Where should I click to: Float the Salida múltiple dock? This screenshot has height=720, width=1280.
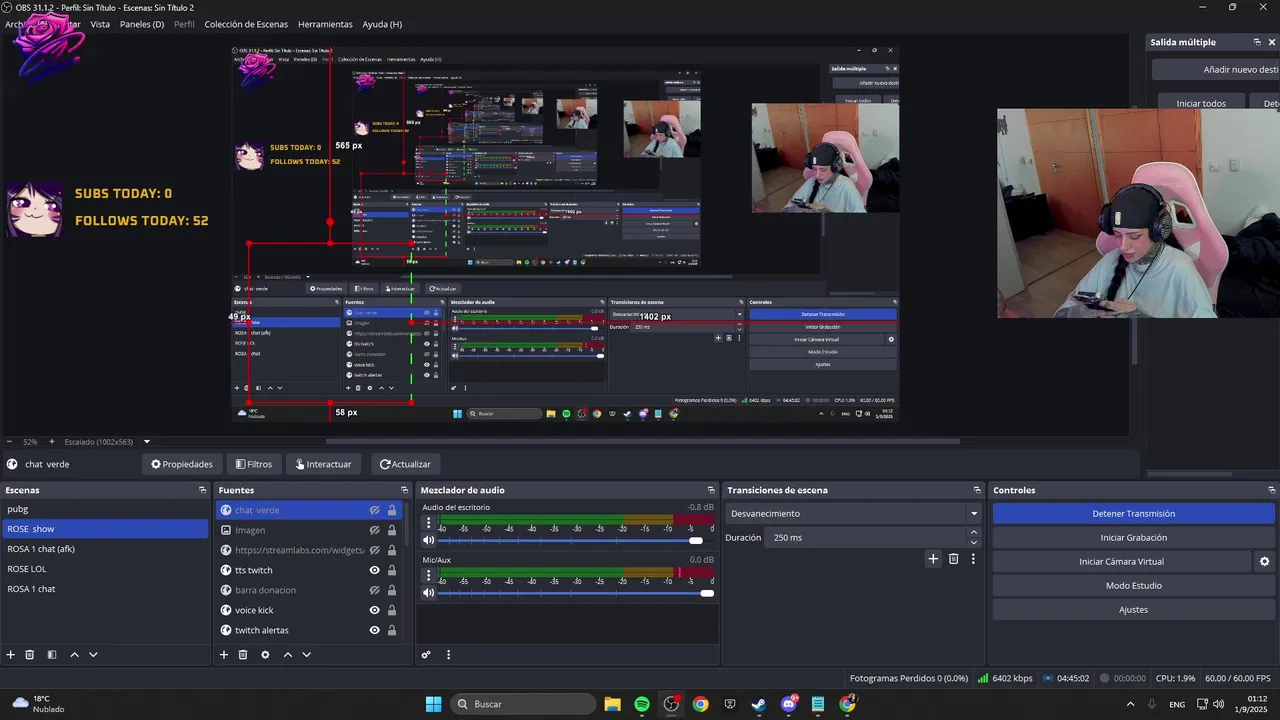click(1257, 42)
